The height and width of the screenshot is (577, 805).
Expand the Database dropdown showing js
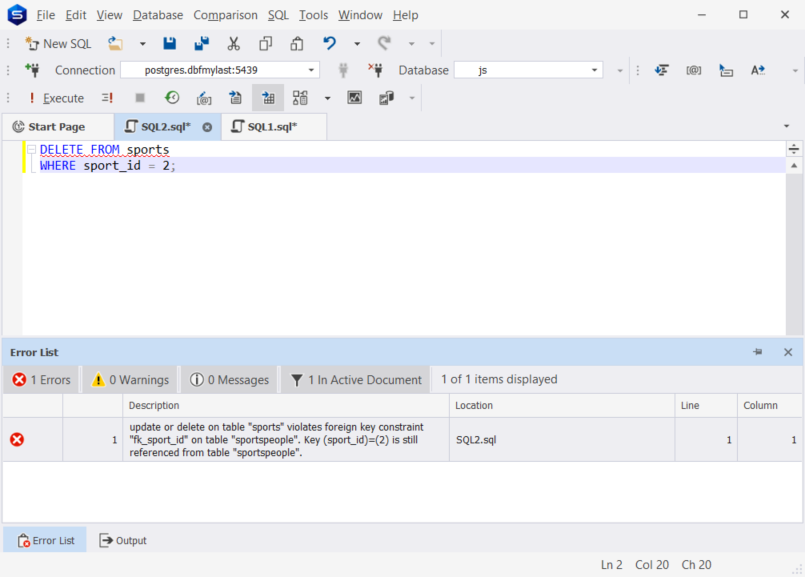point(595,71)
